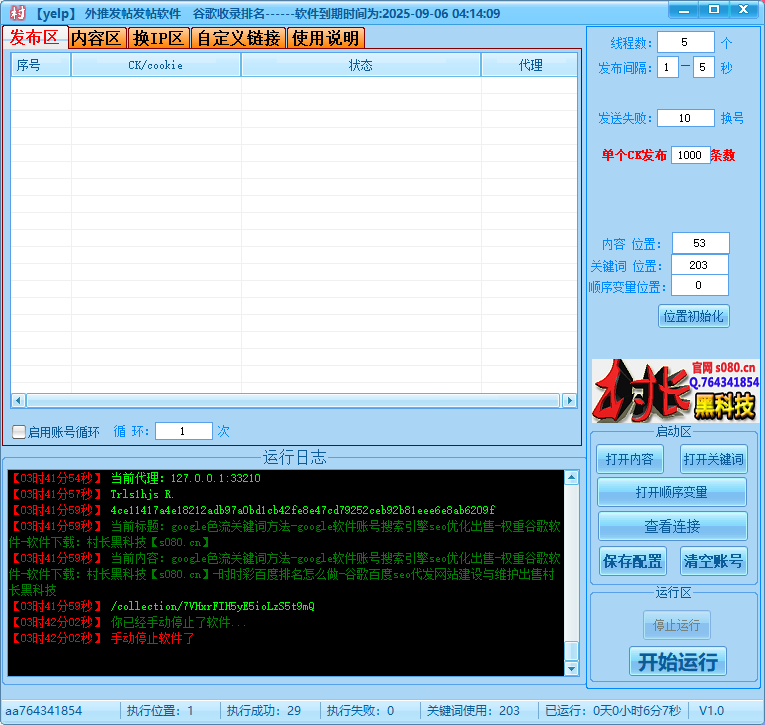
Task: Click the red app logo in title bar
Action: point(18,13)
